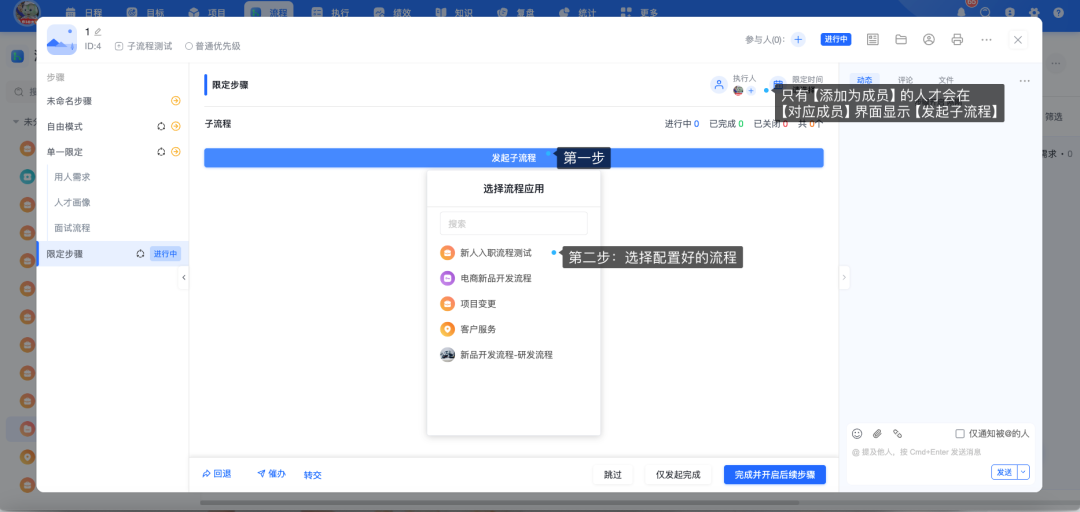Image resolution: width=1080 pixels, height=512 pixels.
Task: Click the sub-process icon on 自由模式
Action: point(161,126)
